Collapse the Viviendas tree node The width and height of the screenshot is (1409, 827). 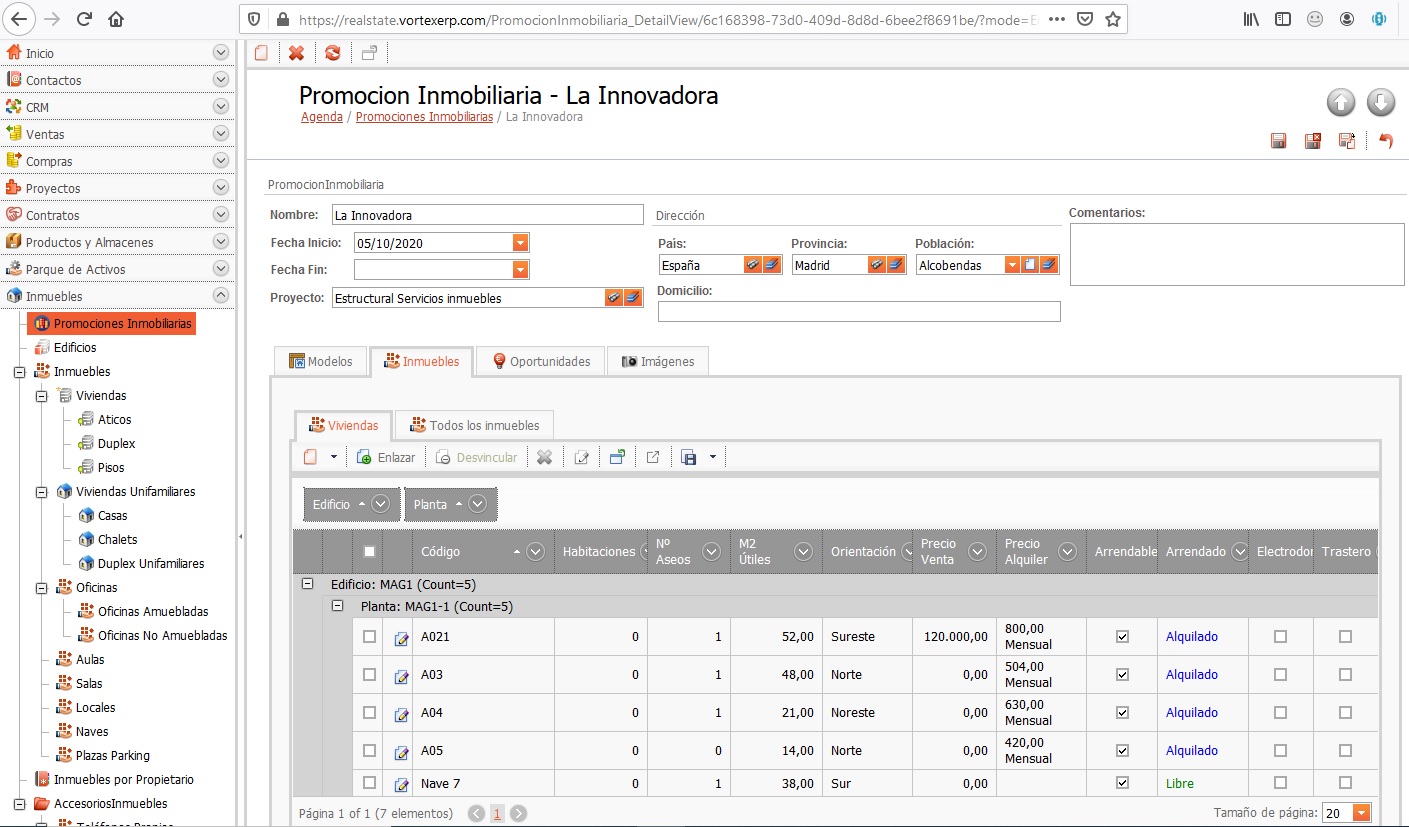click(42, 396)
